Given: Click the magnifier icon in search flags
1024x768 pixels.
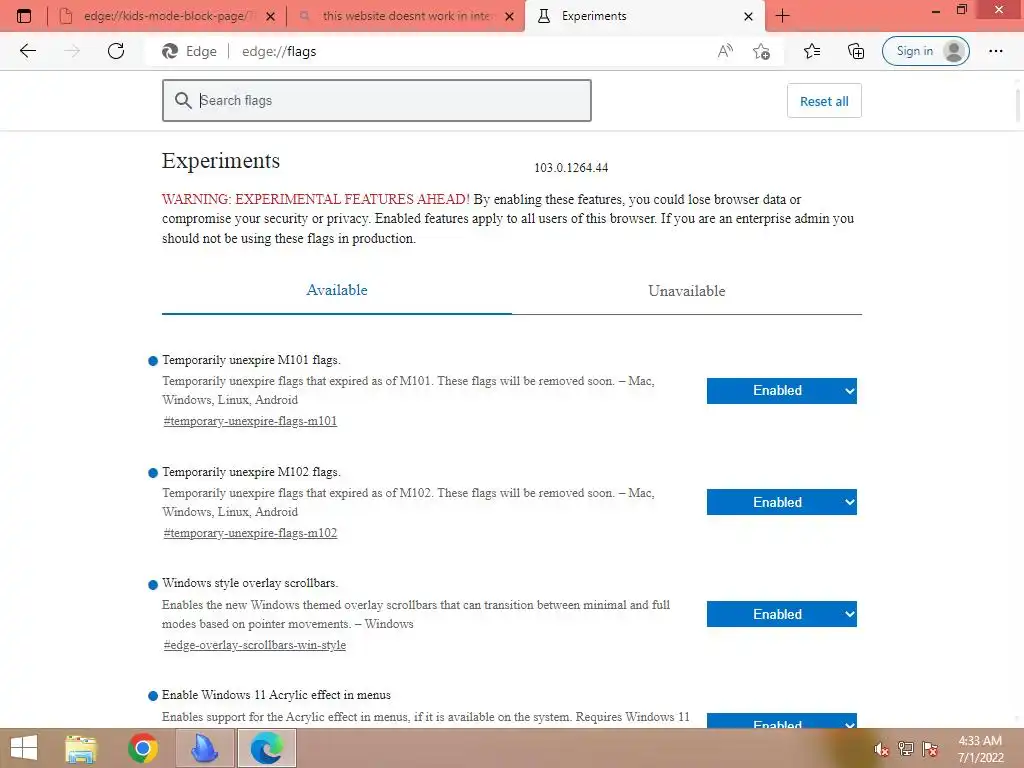Looking at the screenshot, I should 183,100.
